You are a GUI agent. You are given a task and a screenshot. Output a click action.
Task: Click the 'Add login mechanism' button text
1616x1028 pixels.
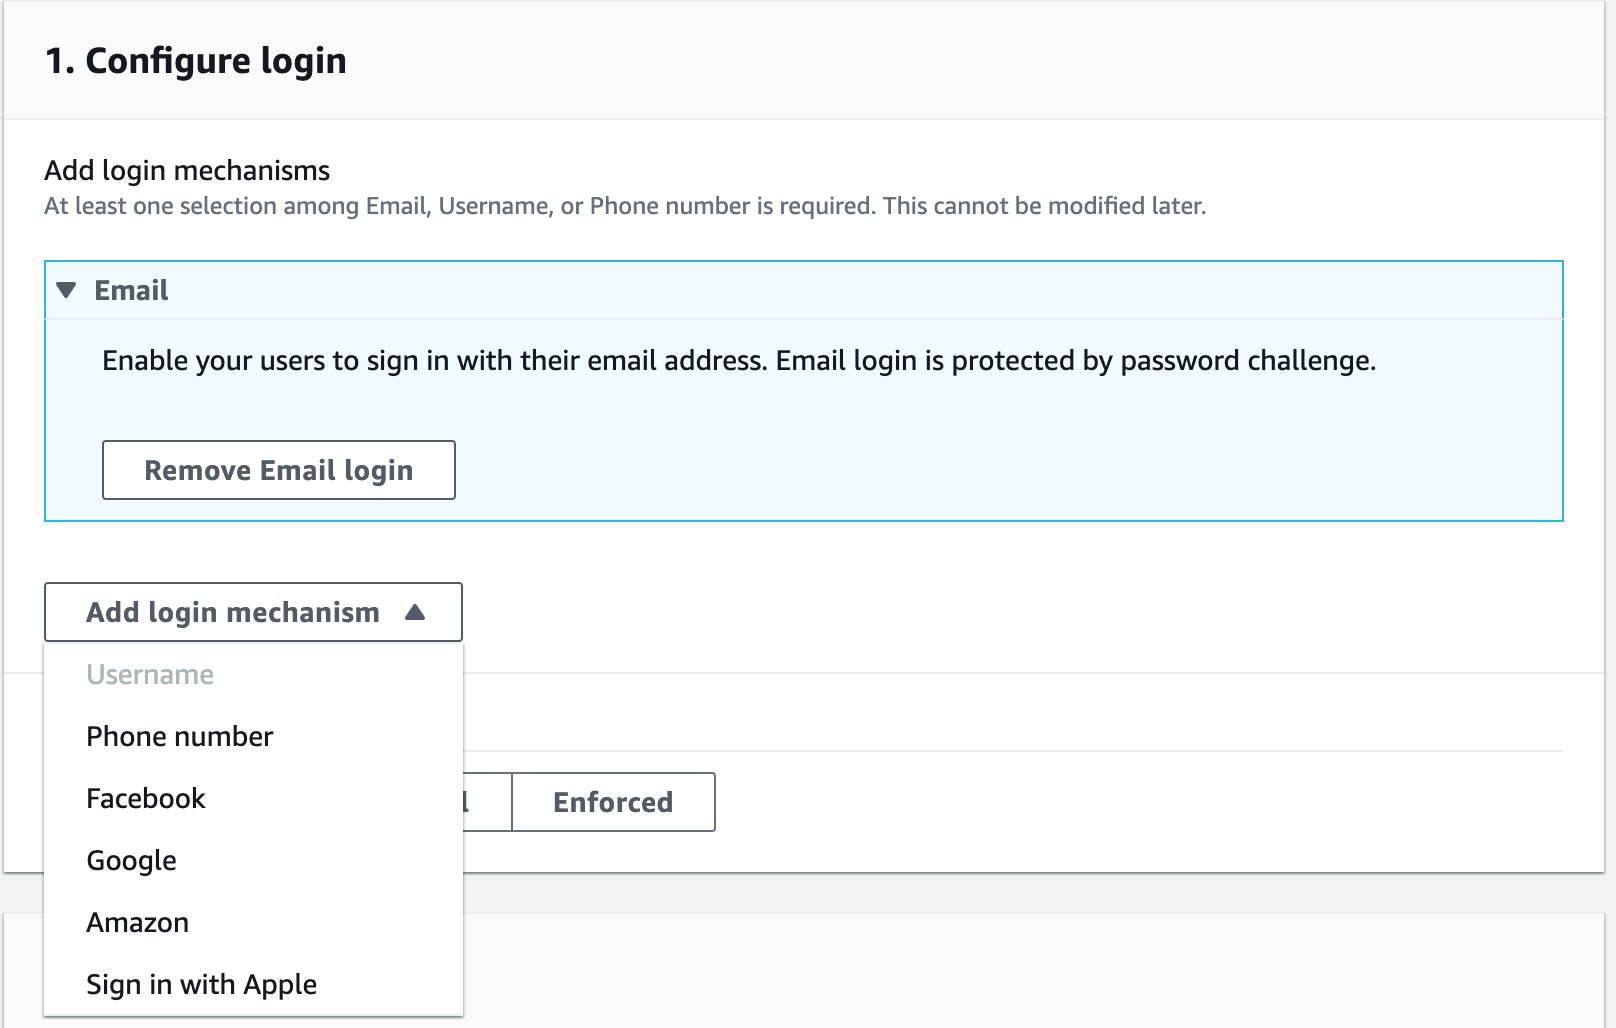(x=233, y=612)
